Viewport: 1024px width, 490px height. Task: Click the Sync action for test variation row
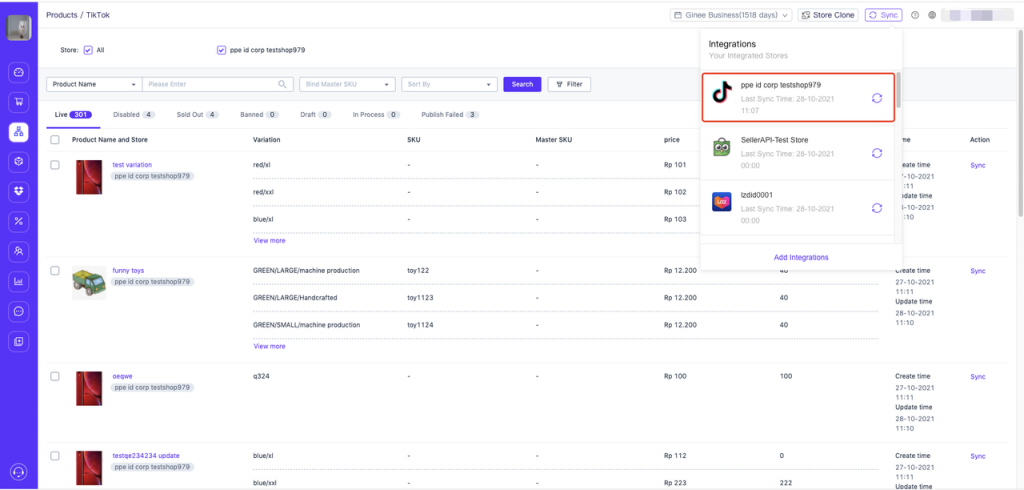[x=978, y=165]
